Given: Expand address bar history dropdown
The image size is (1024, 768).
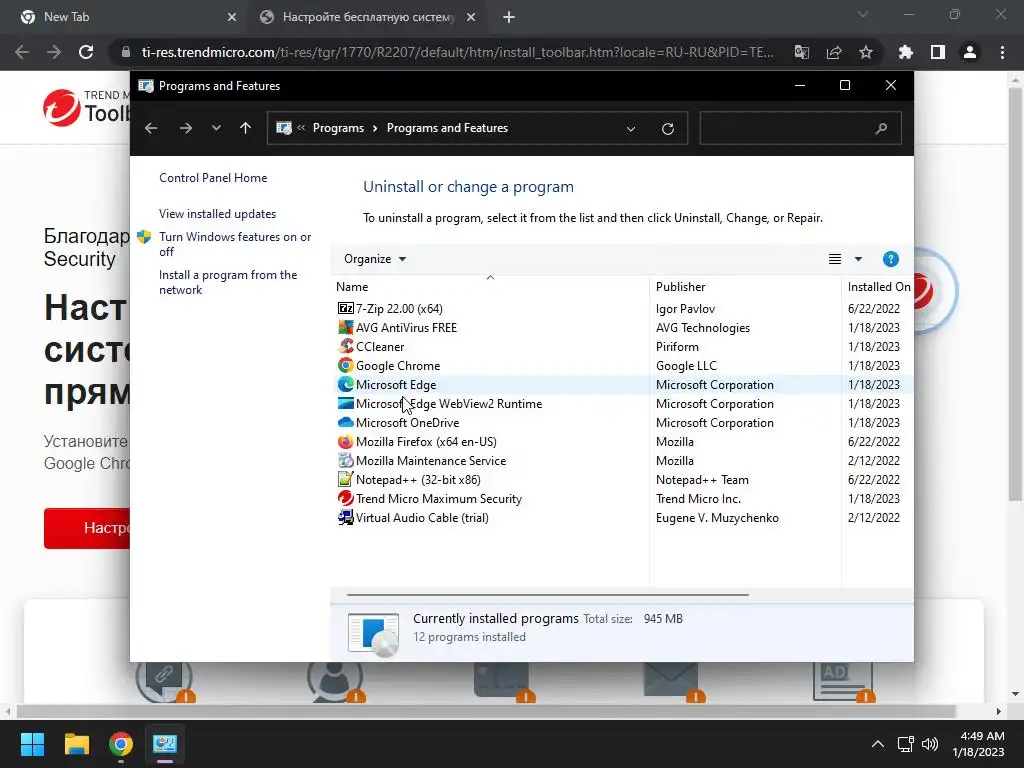Looking at the screenshot, I should (x=630, y=129).
